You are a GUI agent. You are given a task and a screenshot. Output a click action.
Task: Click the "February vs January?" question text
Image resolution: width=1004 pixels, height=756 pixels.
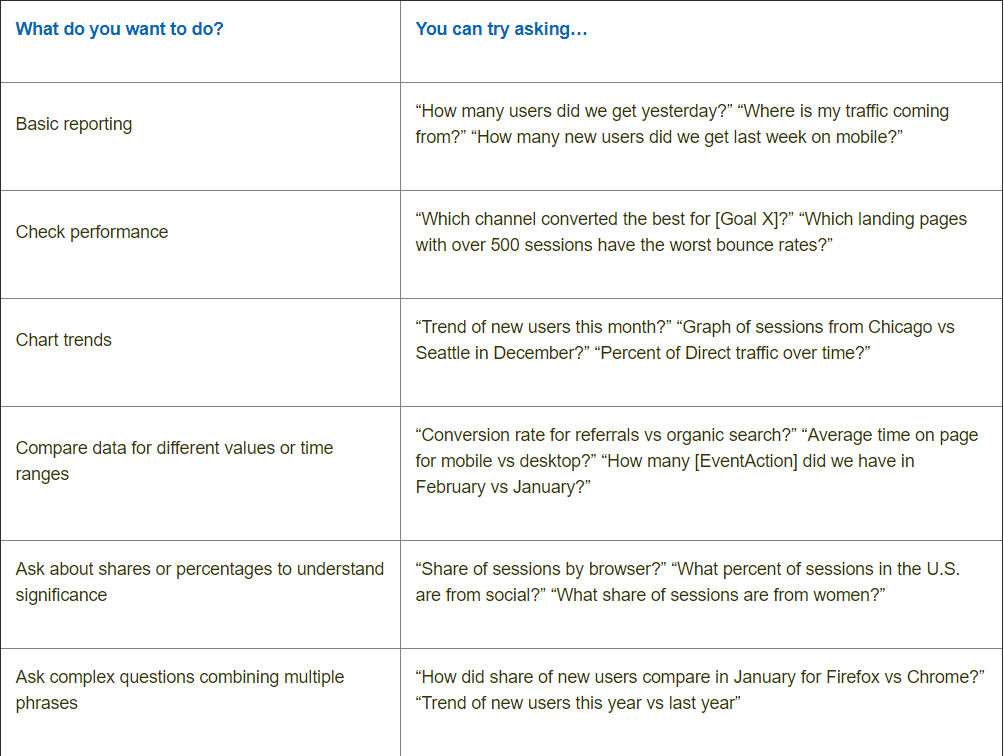pyautogui.click(x=503, y=487)
